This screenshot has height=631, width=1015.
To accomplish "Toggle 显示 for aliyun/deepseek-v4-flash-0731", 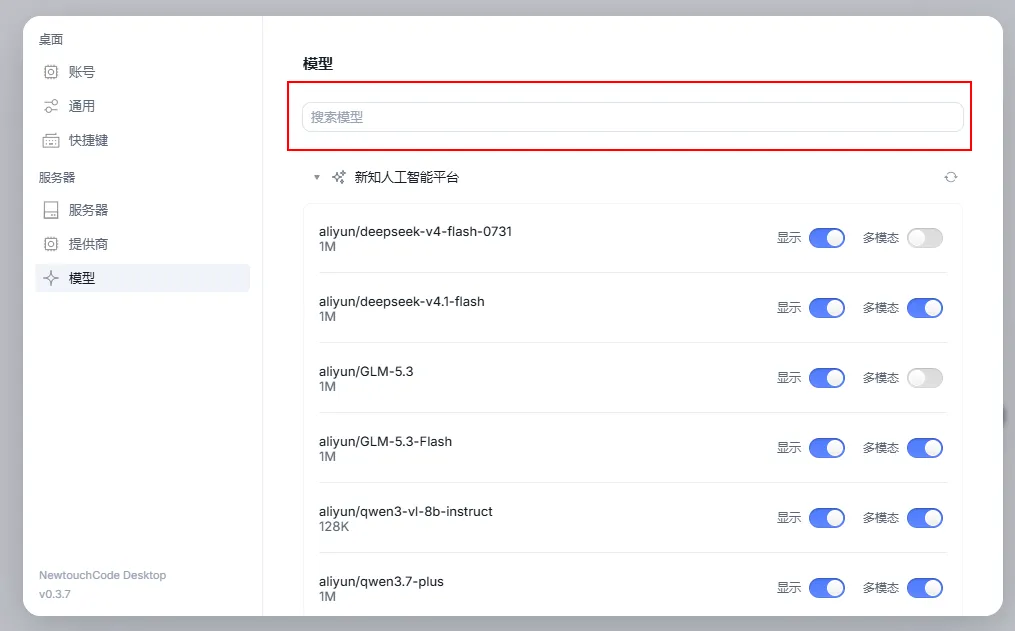I will (x=827, y=238).
